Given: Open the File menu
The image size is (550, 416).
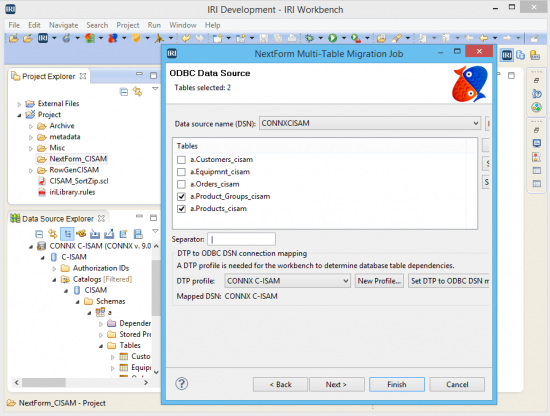Looking at the screenshot, I should pyautogui.click(x=14, y=25).
